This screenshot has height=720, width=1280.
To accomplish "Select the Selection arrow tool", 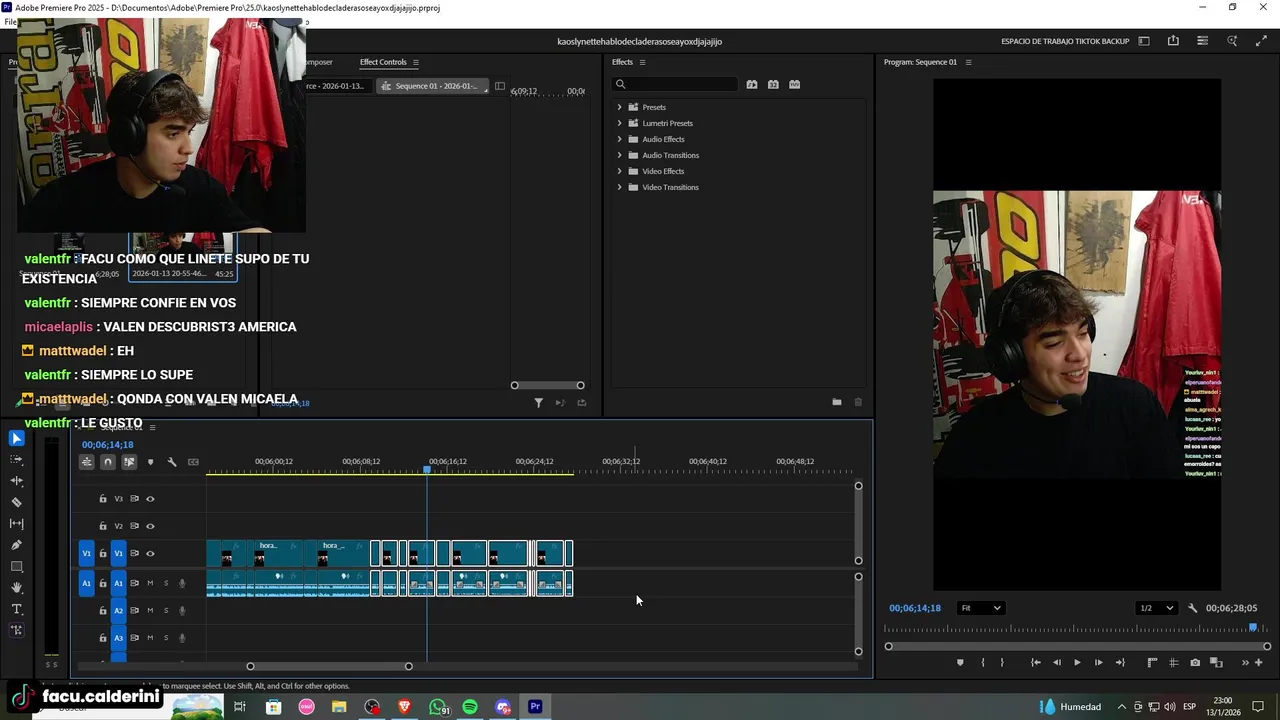I will tap(16, 438).
